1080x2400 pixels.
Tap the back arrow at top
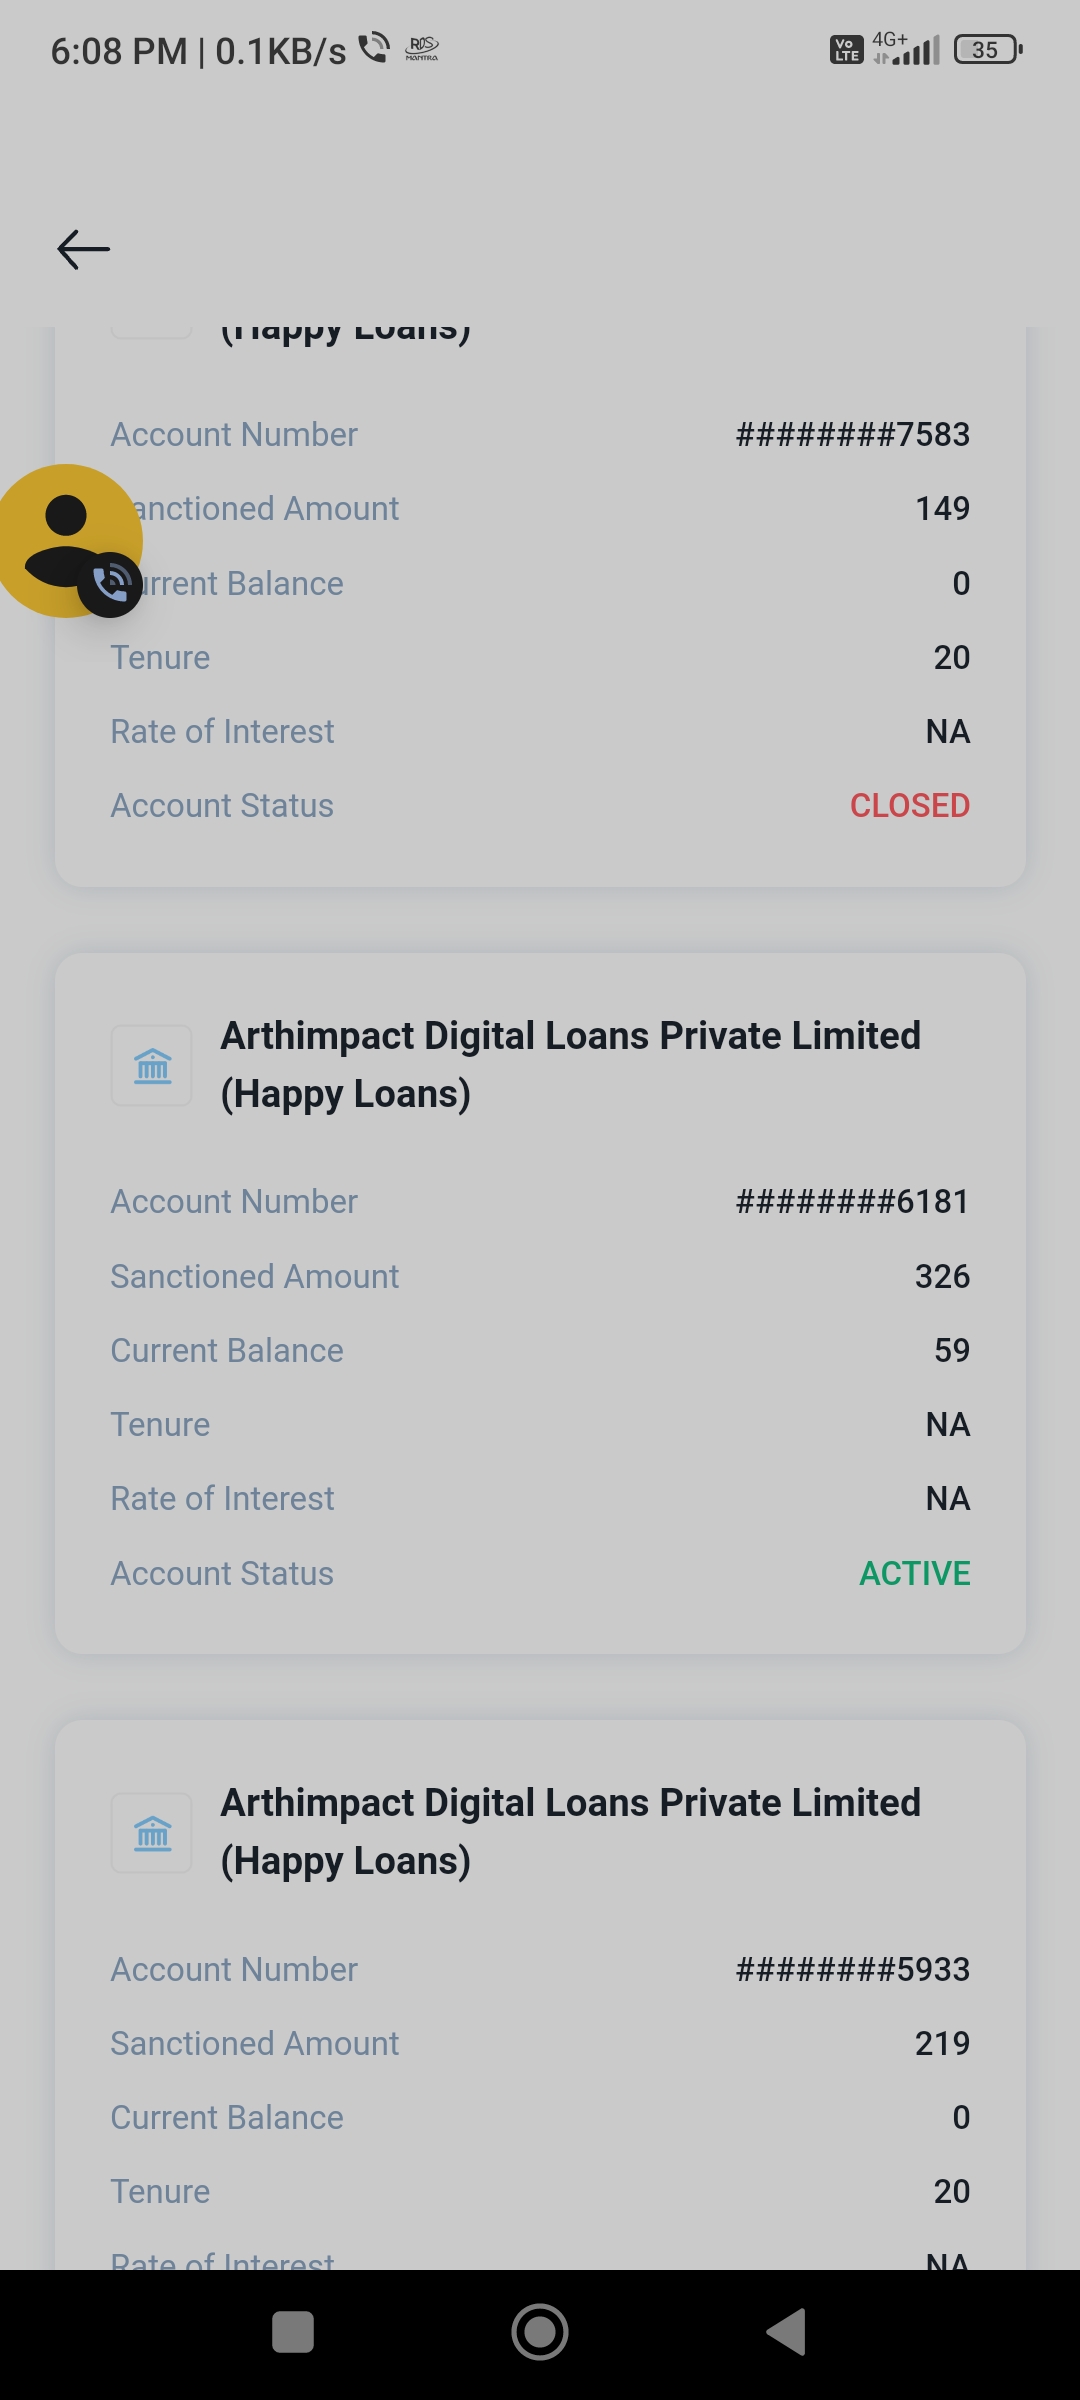tap(83, 249)
